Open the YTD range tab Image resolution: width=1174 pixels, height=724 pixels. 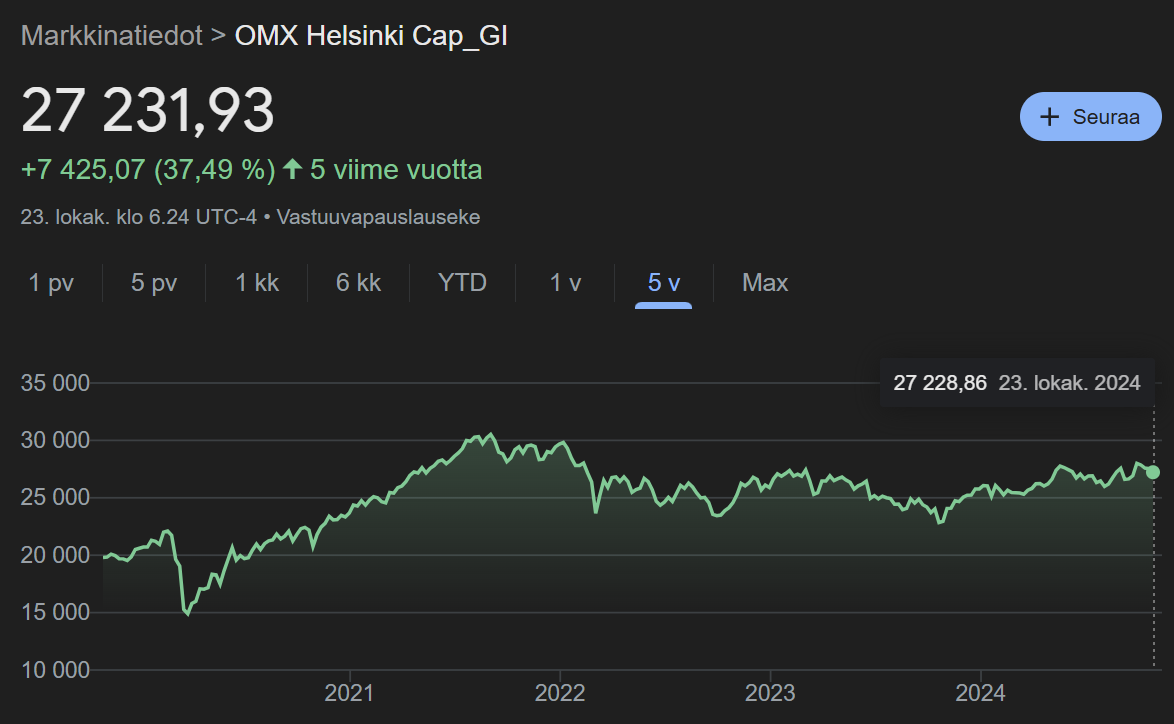(463, 283)
